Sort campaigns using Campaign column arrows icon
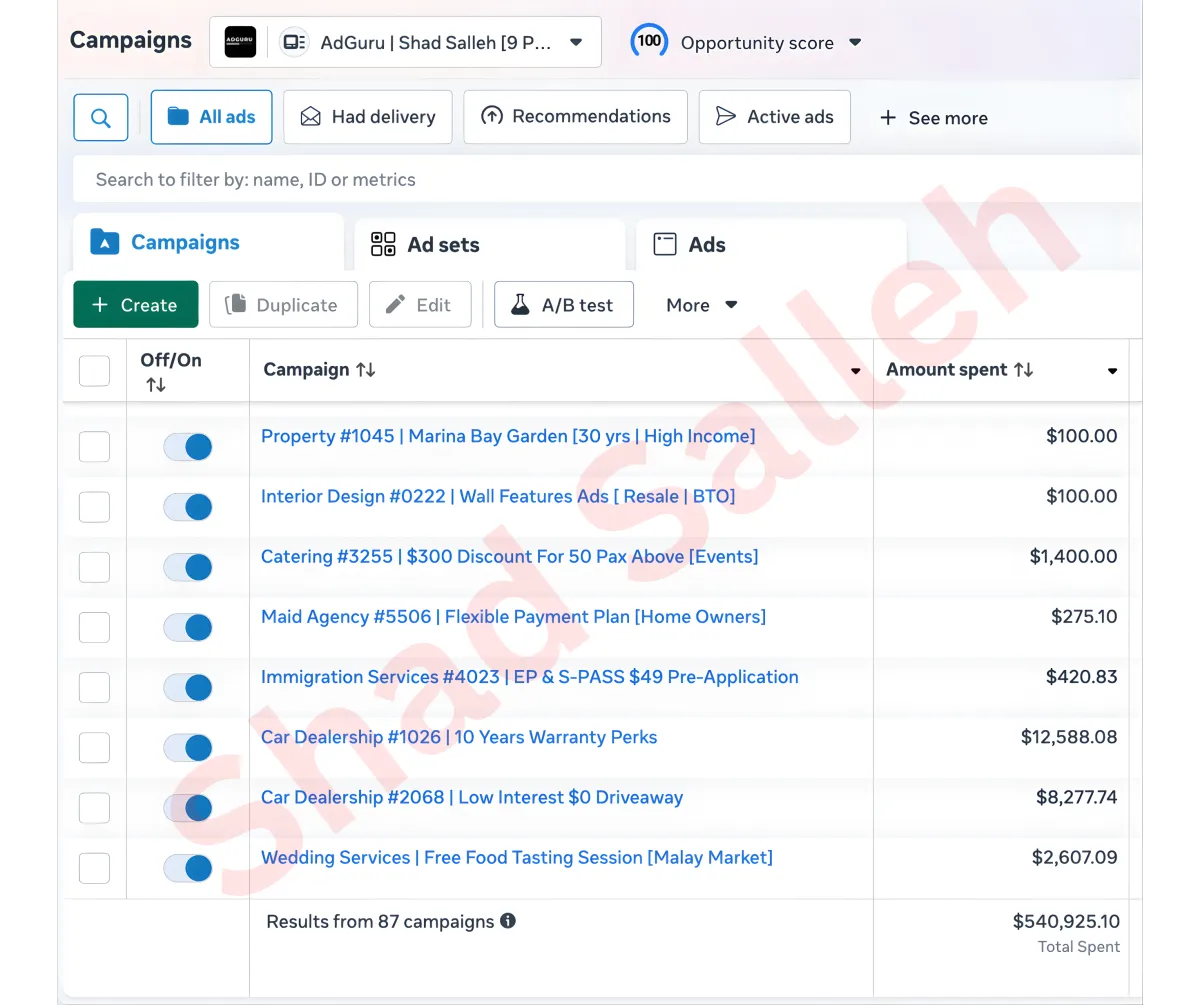Viewport: 1200px width, 1005px height. coord(366,370)
